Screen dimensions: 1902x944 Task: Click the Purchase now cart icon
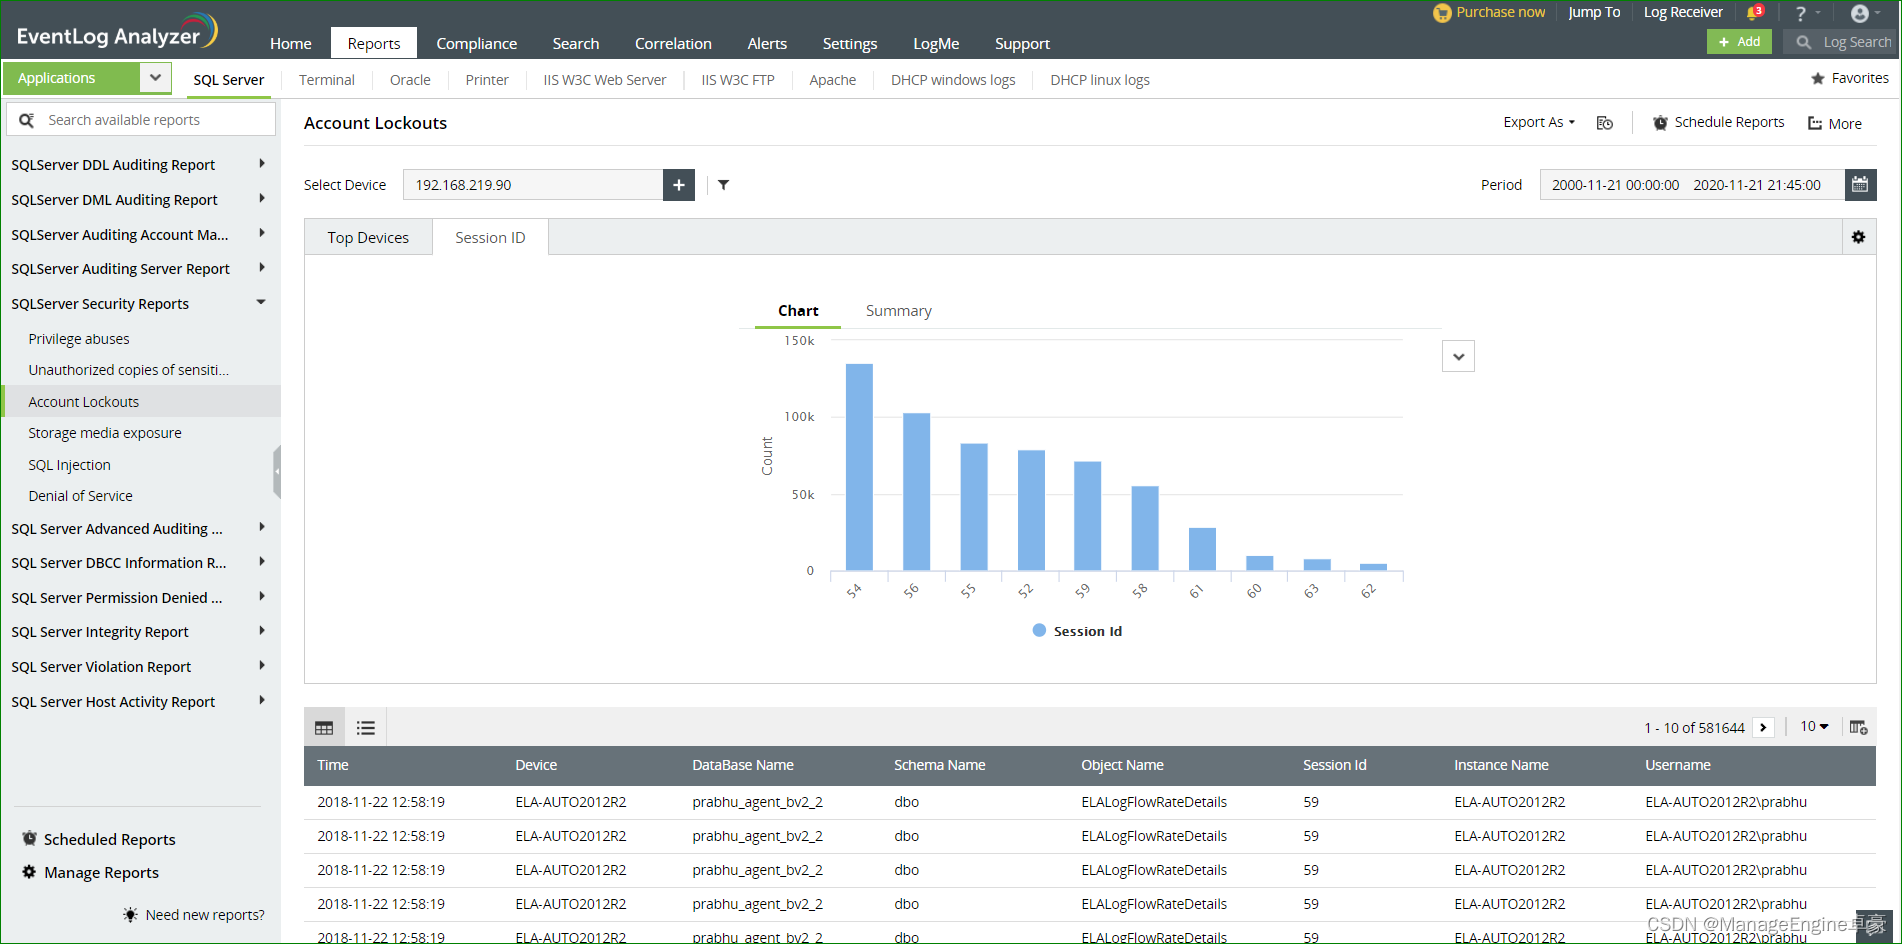coord(1442,13)
